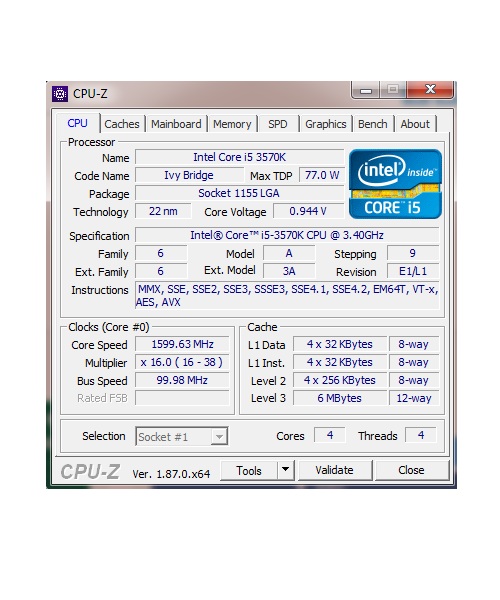
Task: Expand the Socket #1 selection combo box
Action: click(182, 437)
